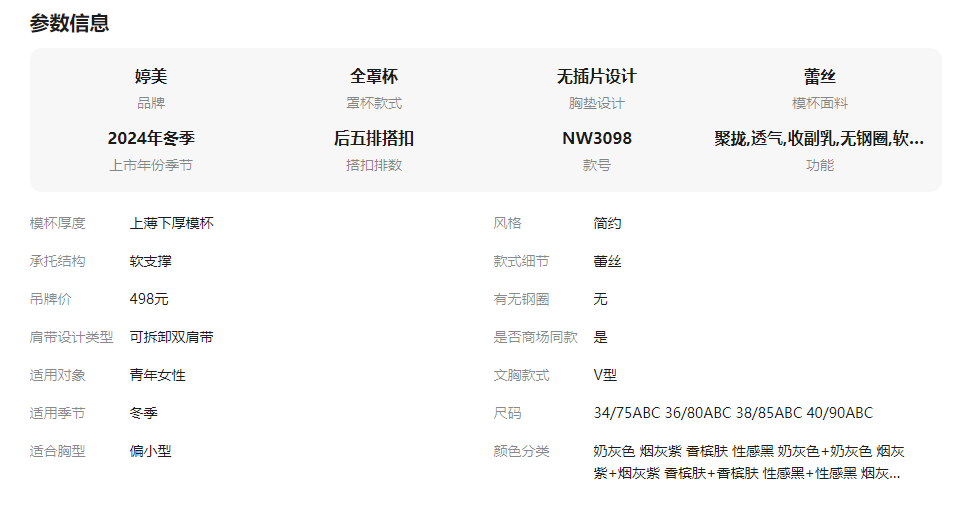Select the brand name 婷美
Image resolution: width=970 pixels, height=510 pixels.
pos(151,77)
